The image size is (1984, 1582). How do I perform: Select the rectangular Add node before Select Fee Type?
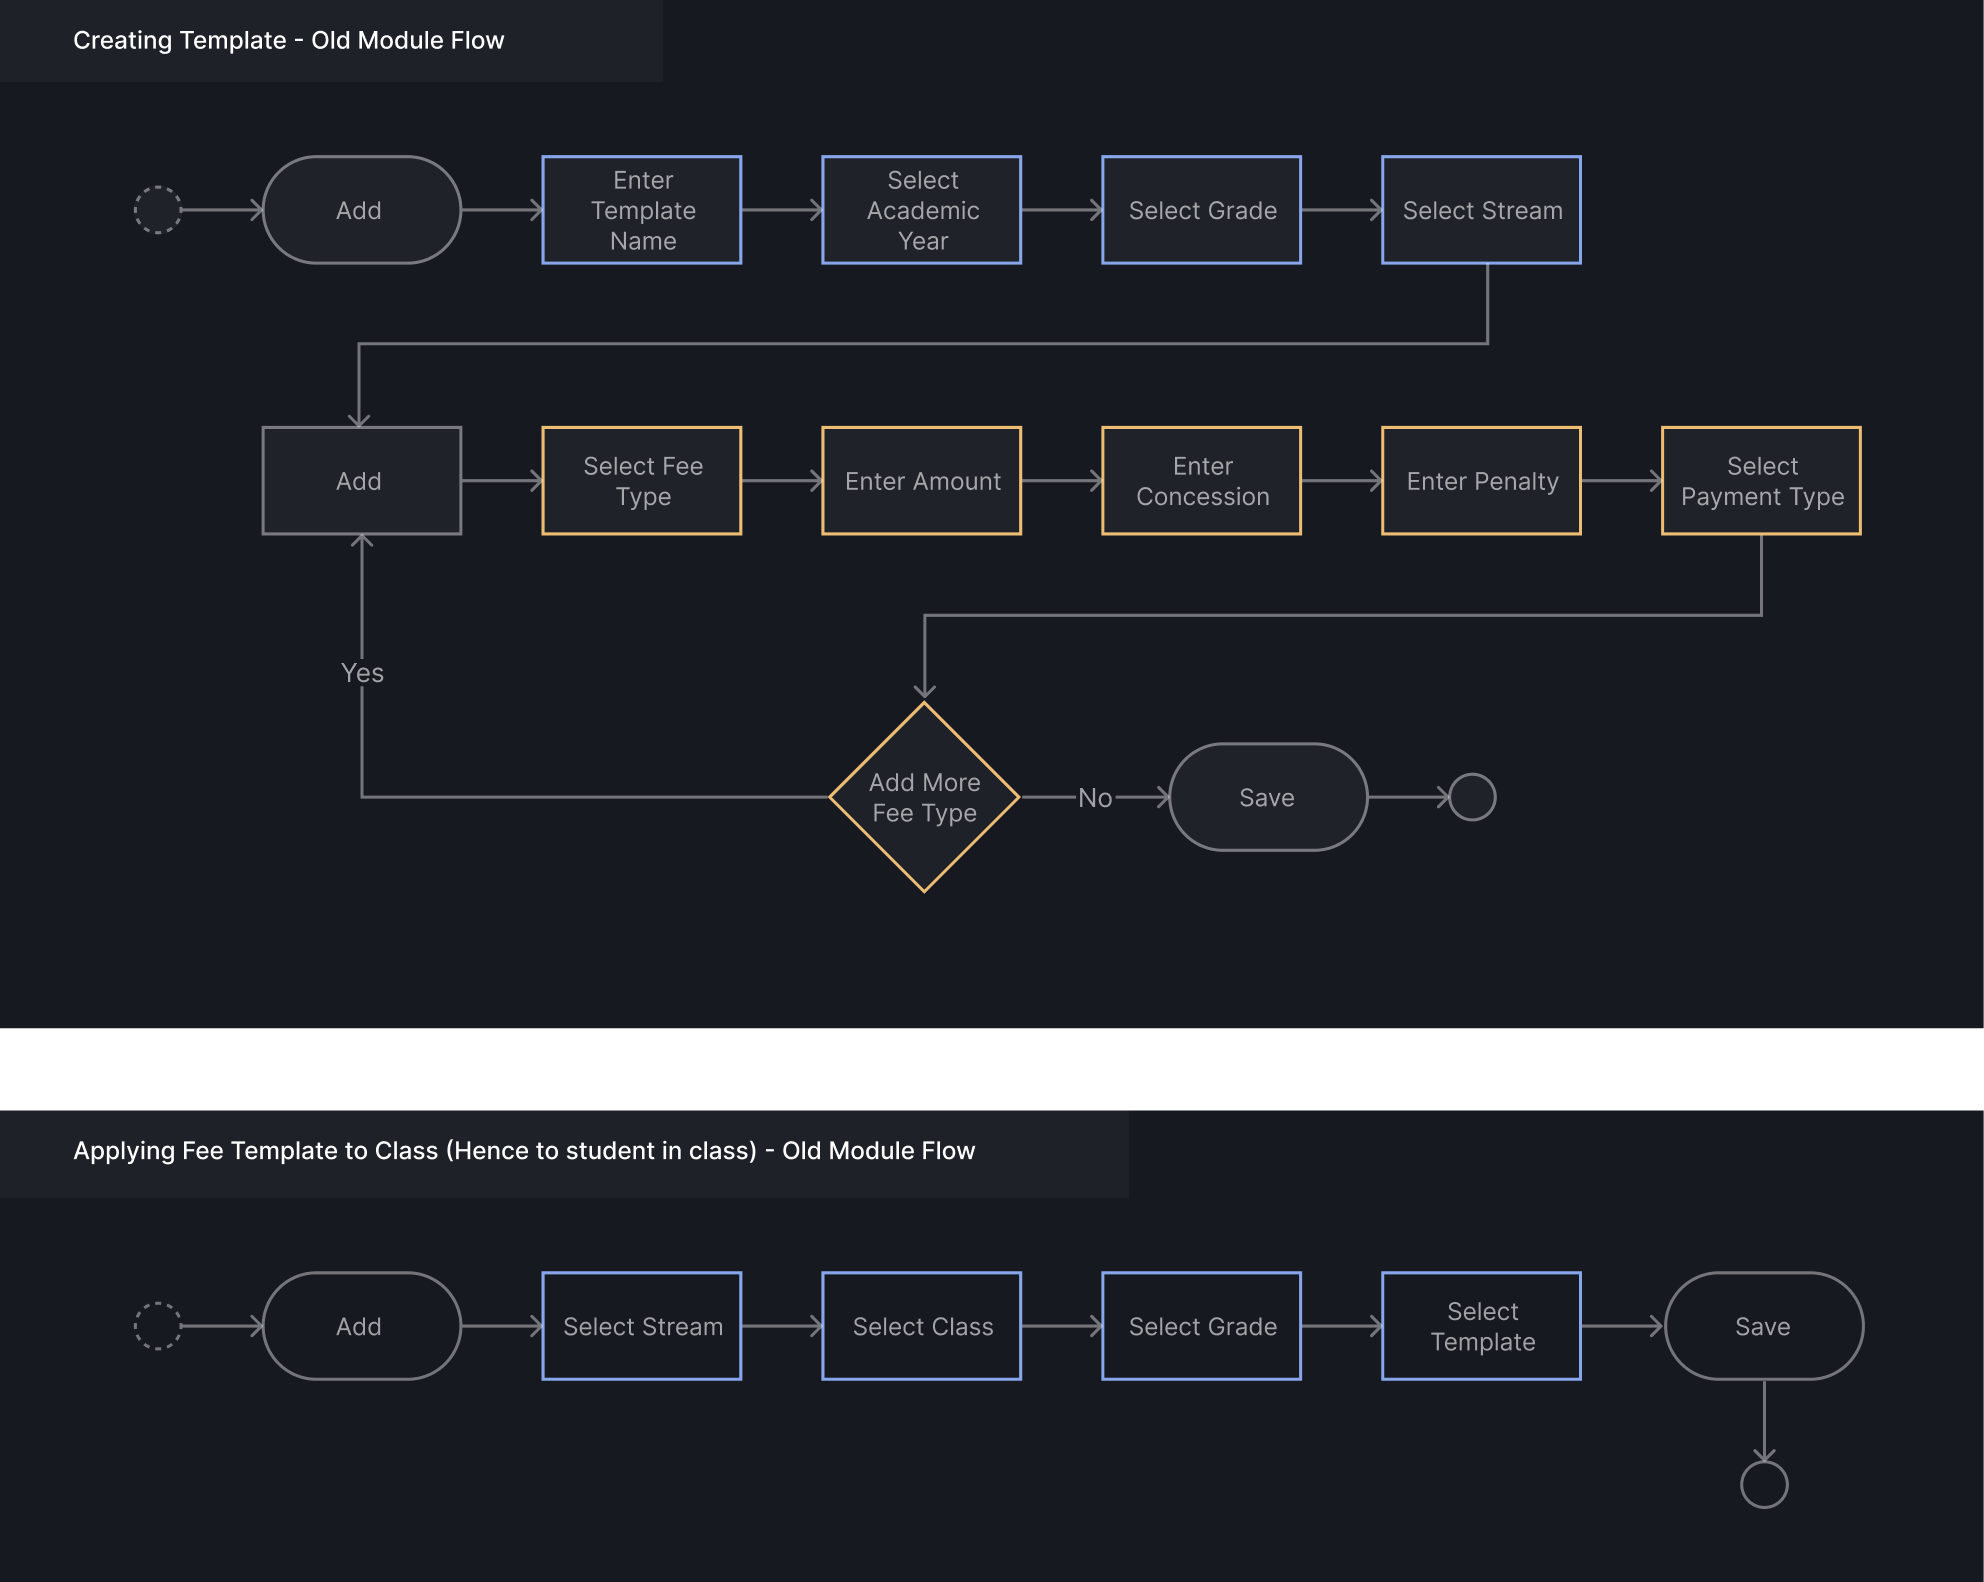(x=361, y=481)
